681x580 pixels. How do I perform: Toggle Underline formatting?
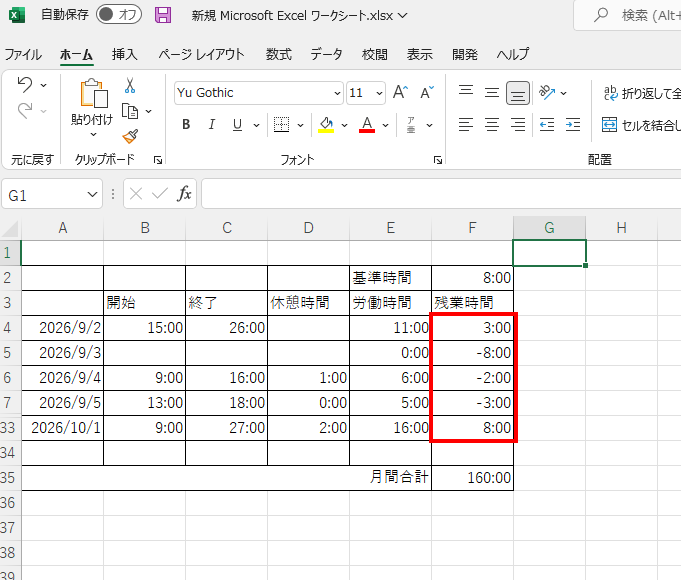237,125
